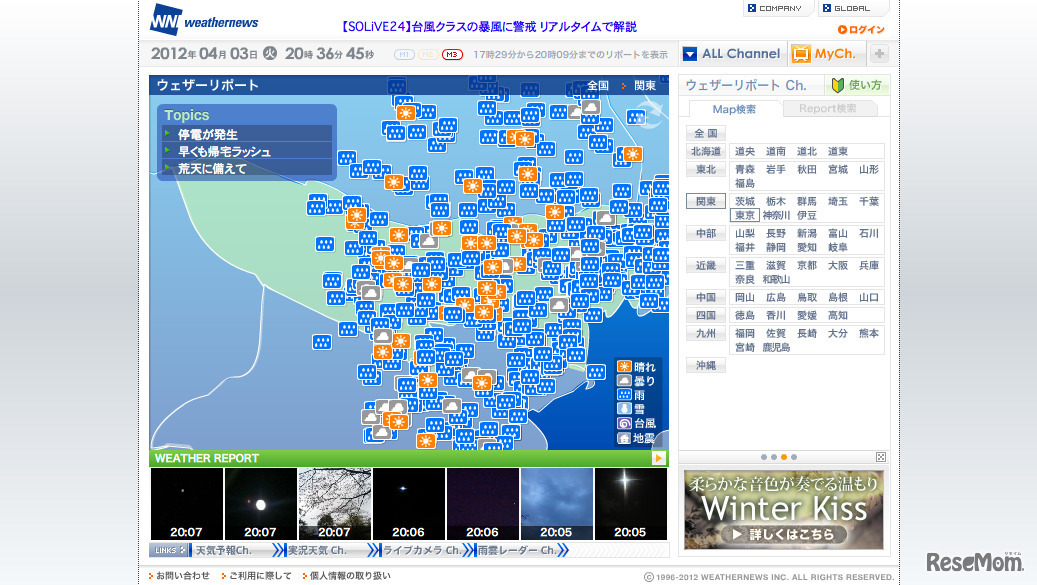The width and height of the screenshot is (1037, 585).
Task: Select the Map検索 tab
Action: pos(734,109)
